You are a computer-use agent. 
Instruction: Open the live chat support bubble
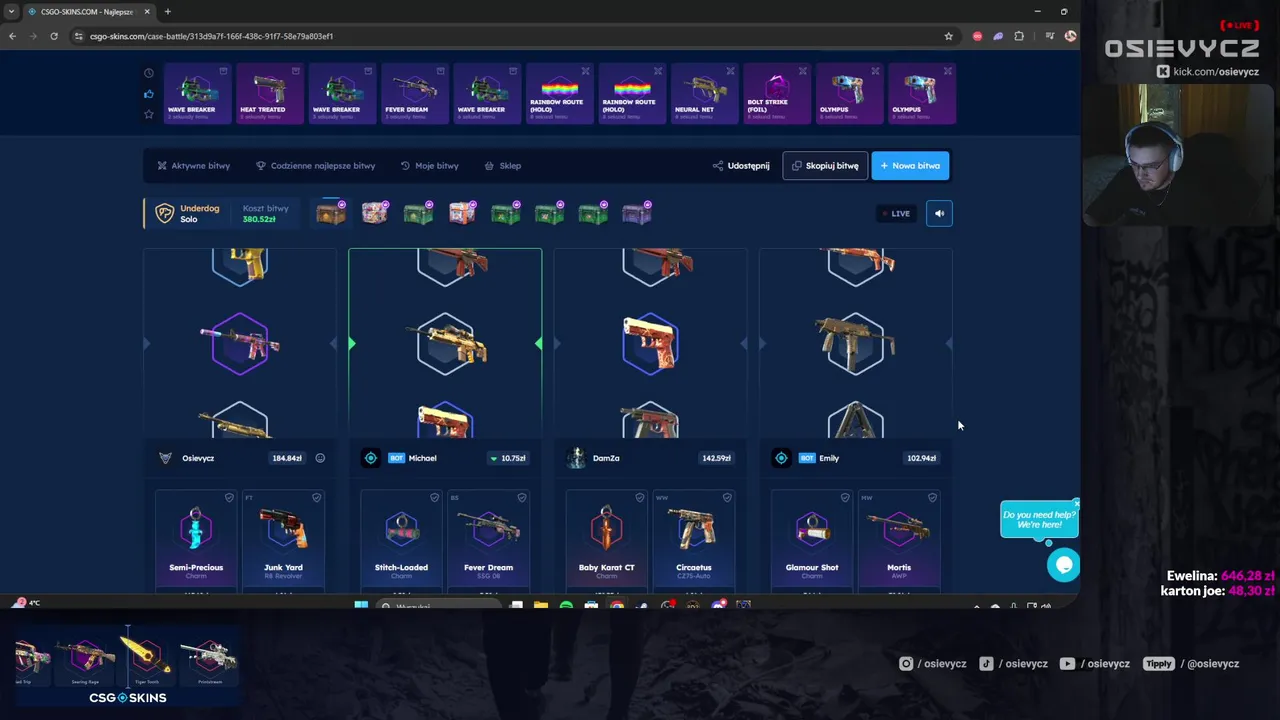point(1063,565)
